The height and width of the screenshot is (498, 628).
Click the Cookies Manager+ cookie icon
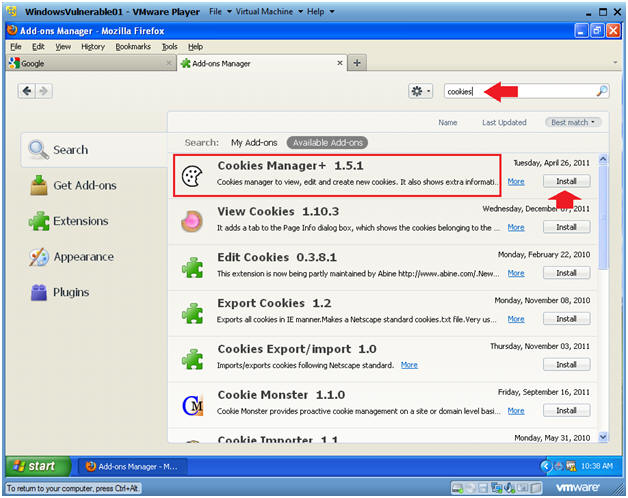tap(192, 177)
